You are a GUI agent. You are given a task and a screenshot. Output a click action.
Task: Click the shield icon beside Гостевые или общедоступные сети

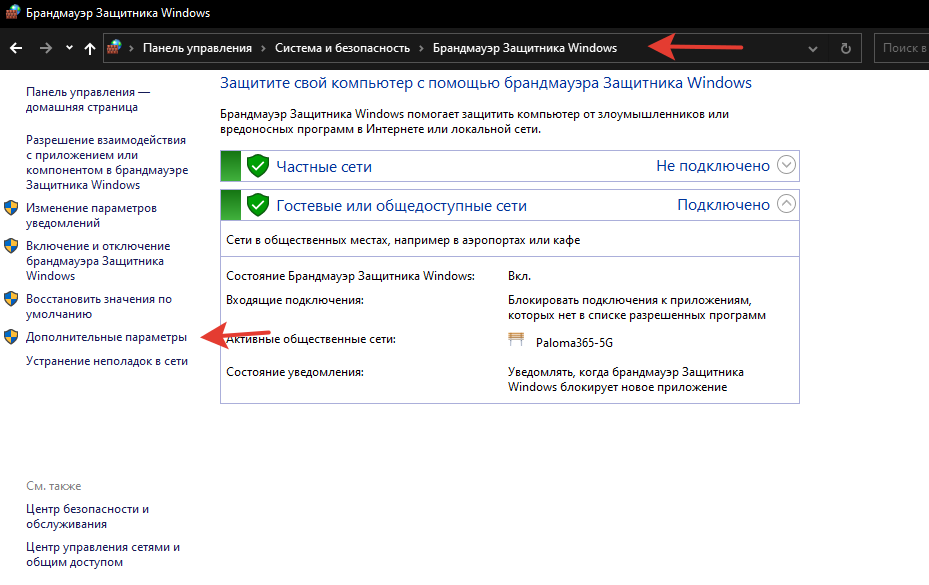pos(258,205)
